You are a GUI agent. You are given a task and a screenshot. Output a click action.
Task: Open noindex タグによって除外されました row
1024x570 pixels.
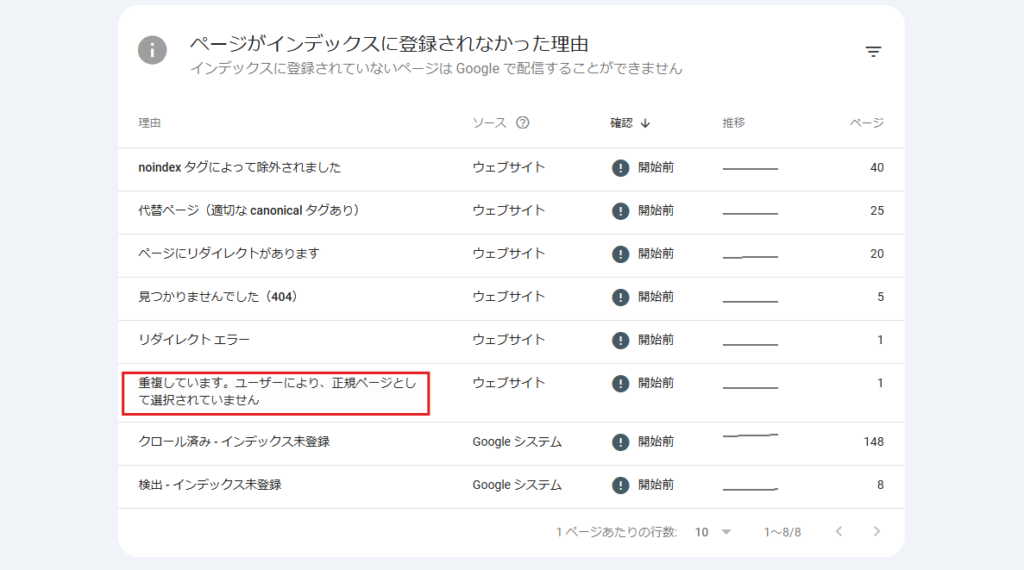511,169
